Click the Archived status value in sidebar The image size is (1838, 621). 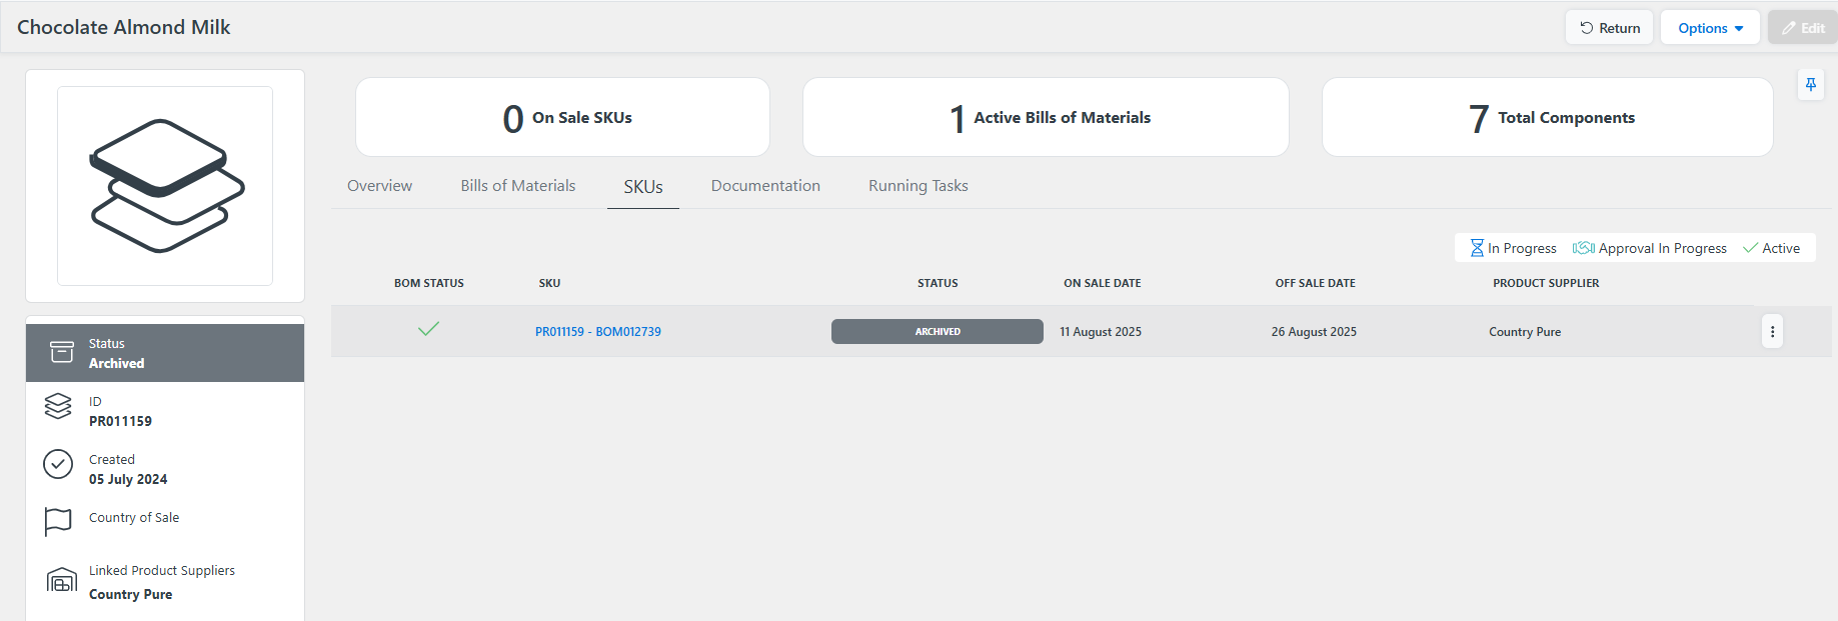point(116,363)
